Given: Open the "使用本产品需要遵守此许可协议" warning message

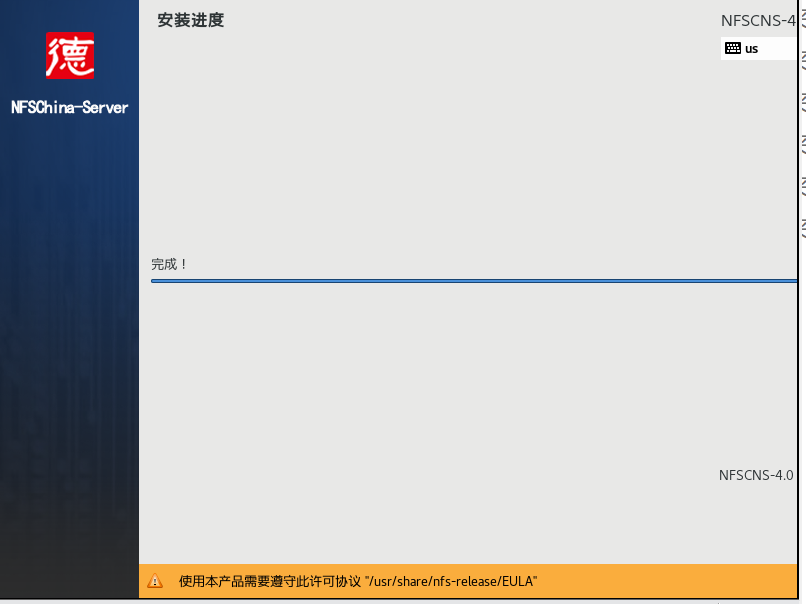Looking at the screenshot, I should [x=270, y=581].
